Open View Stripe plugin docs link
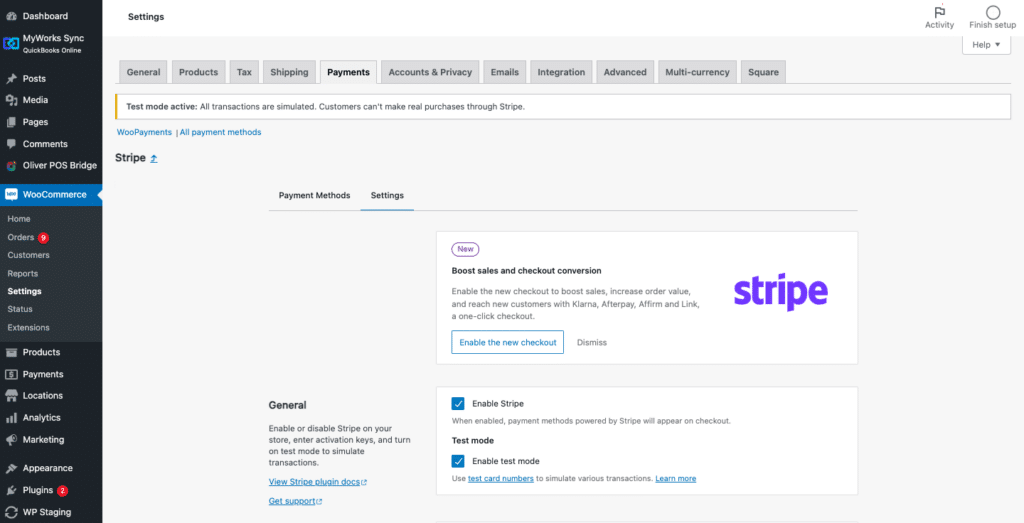1024x523 pixels. (318, 482)
